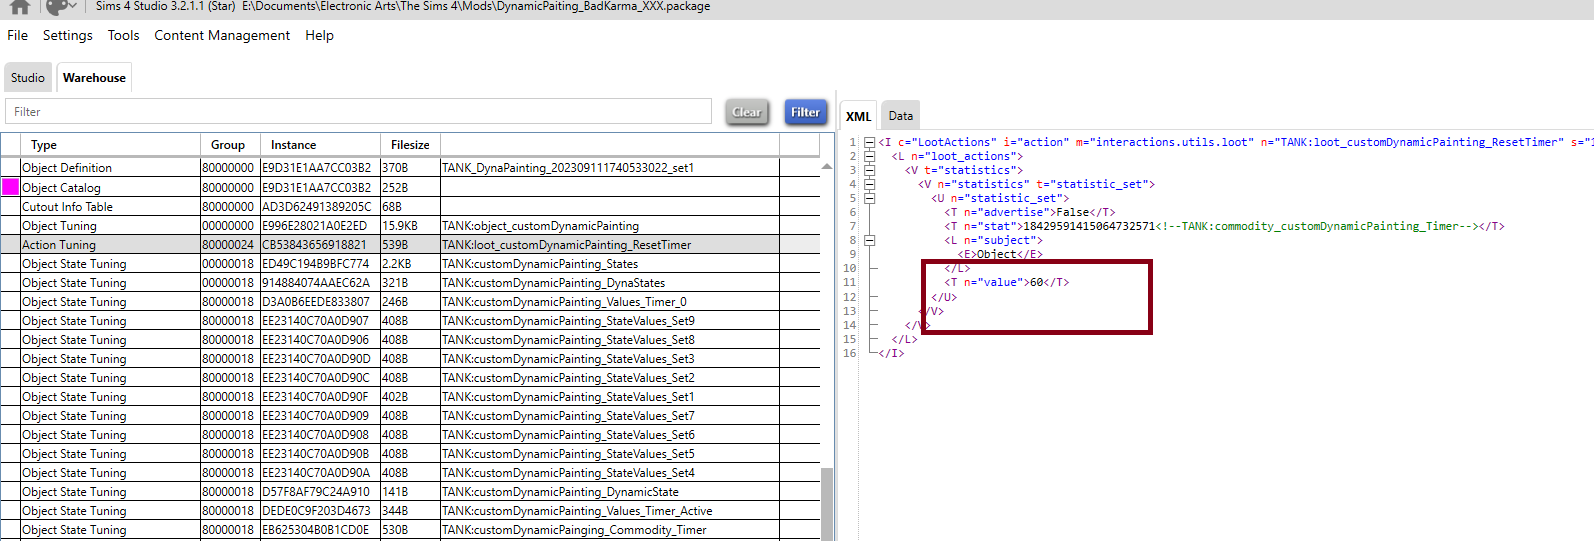Collapse XML line 2 loot_actions node
This screenshot has width=1594, height=541.
[870, 157]
